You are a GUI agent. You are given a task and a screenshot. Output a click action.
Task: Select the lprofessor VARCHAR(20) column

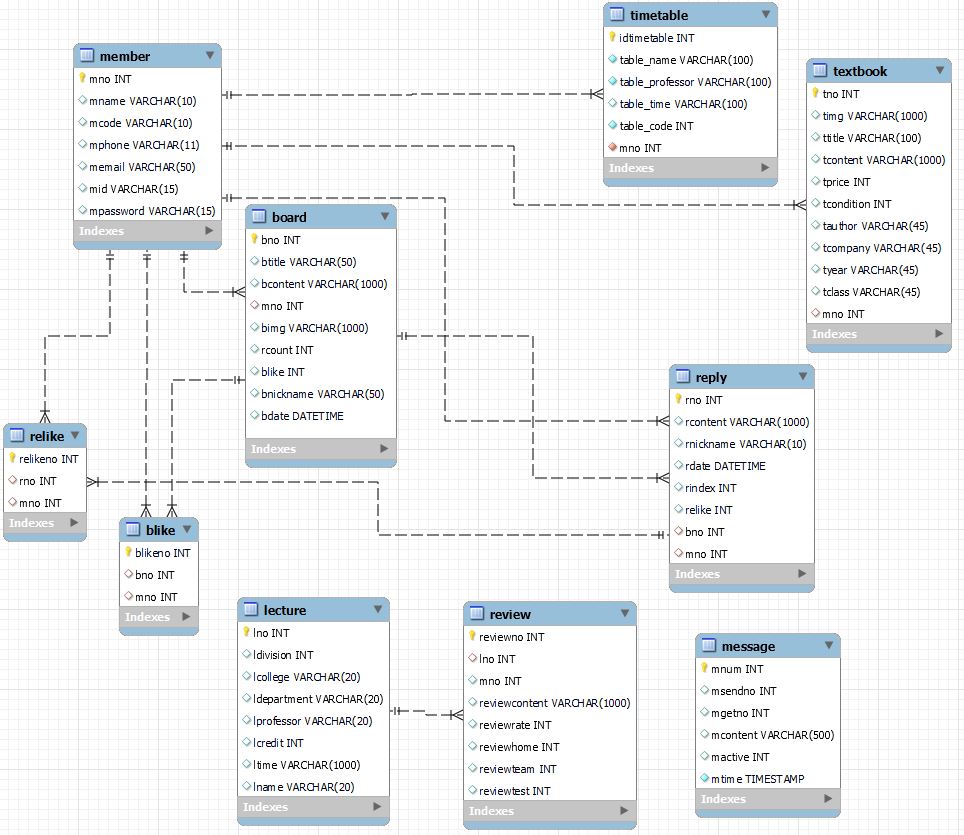314,721
